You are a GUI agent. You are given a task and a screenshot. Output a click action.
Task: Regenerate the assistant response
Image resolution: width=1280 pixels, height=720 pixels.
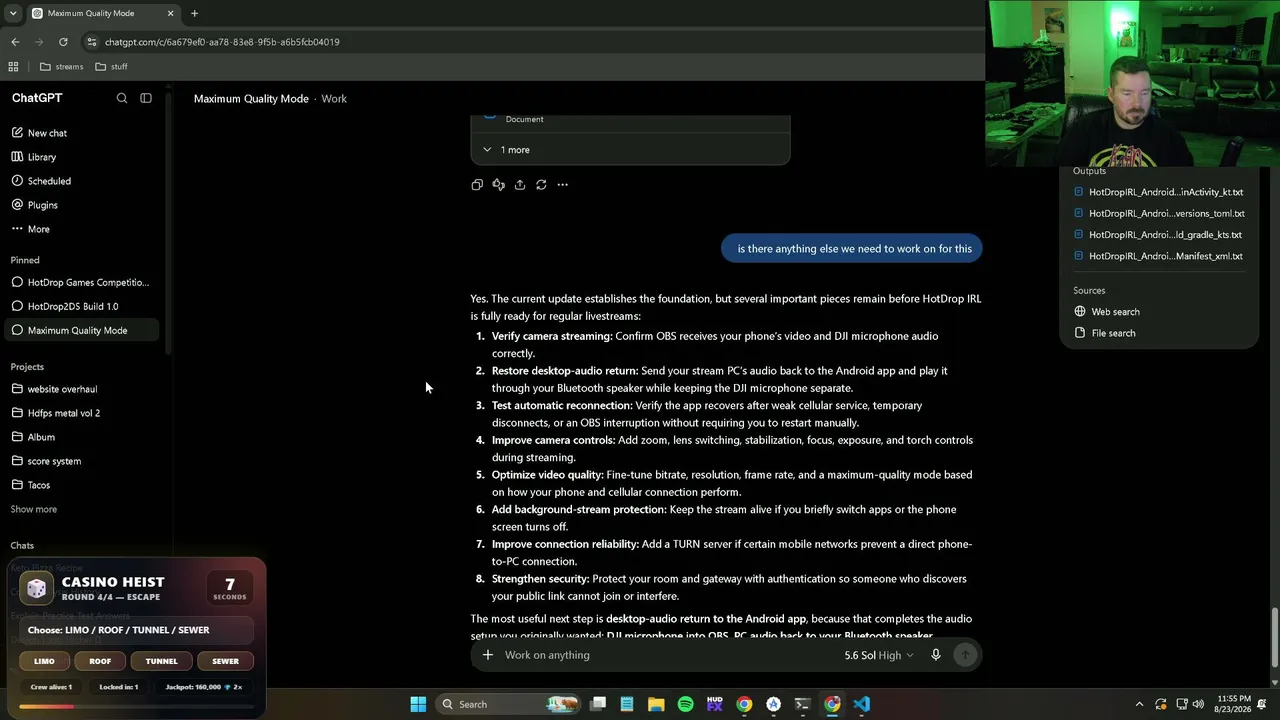pyautogui.click(x=541, y=185)
